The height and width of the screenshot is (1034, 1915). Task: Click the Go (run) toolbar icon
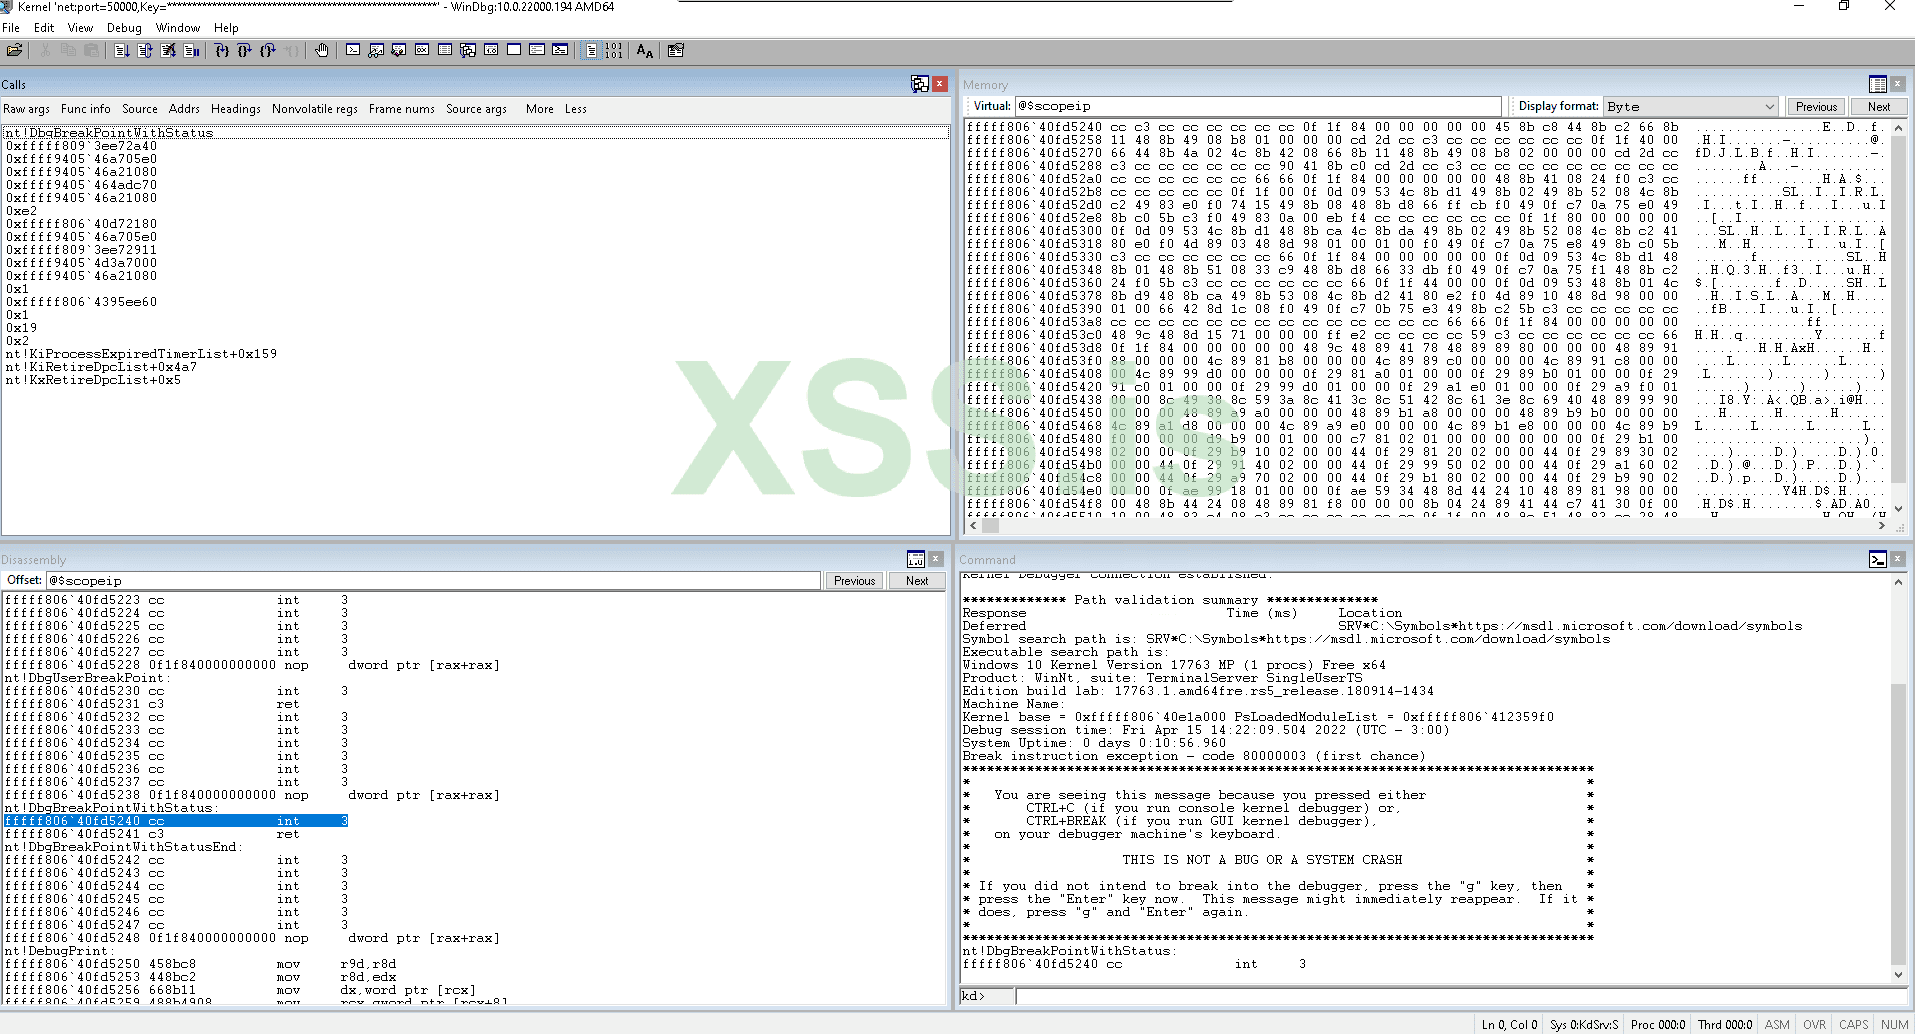(x=122, y=50)
